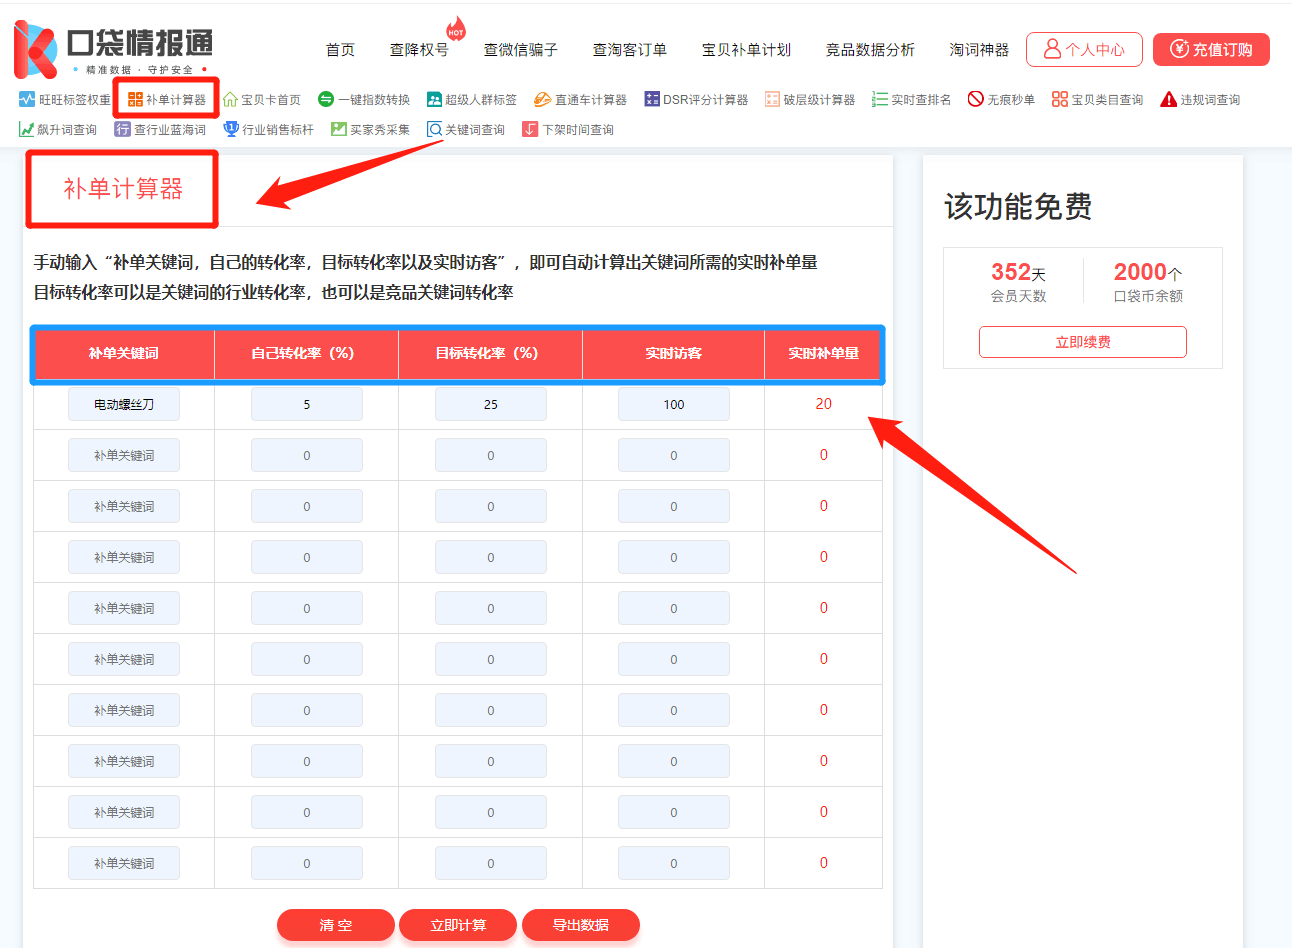Focus the 自己转化率 field showing 5

pos(307,404)
